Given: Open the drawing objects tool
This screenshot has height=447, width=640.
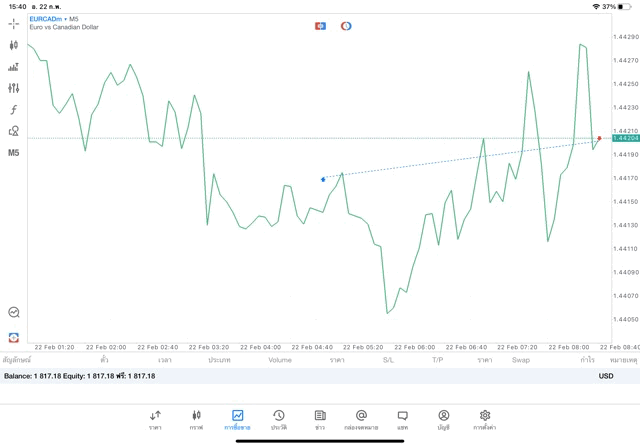Looking at the screenshot, I should tap(14, 131).
